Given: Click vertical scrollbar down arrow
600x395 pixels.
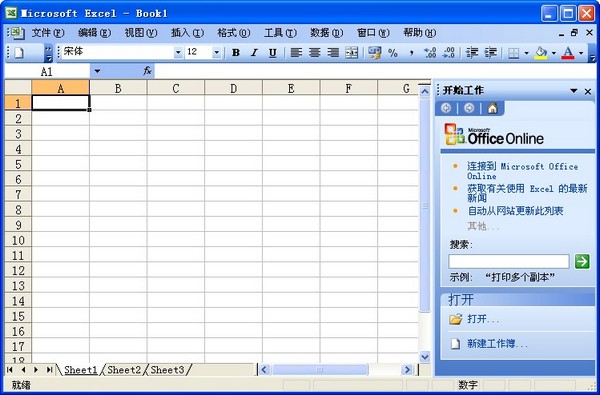Looking at the screenshot, I should click(425, 357).
